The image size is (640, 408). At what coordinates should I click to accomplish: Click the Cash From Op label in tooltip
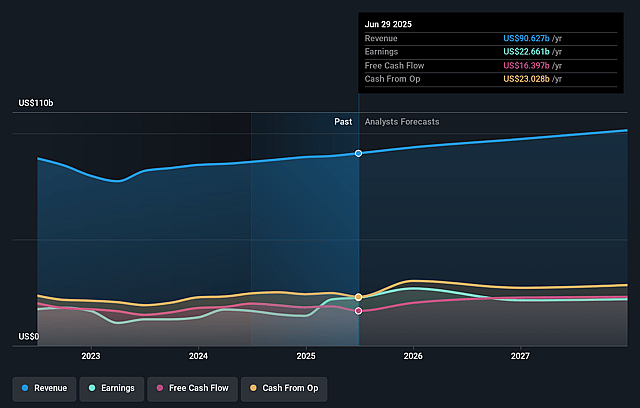tap(392, 79)
